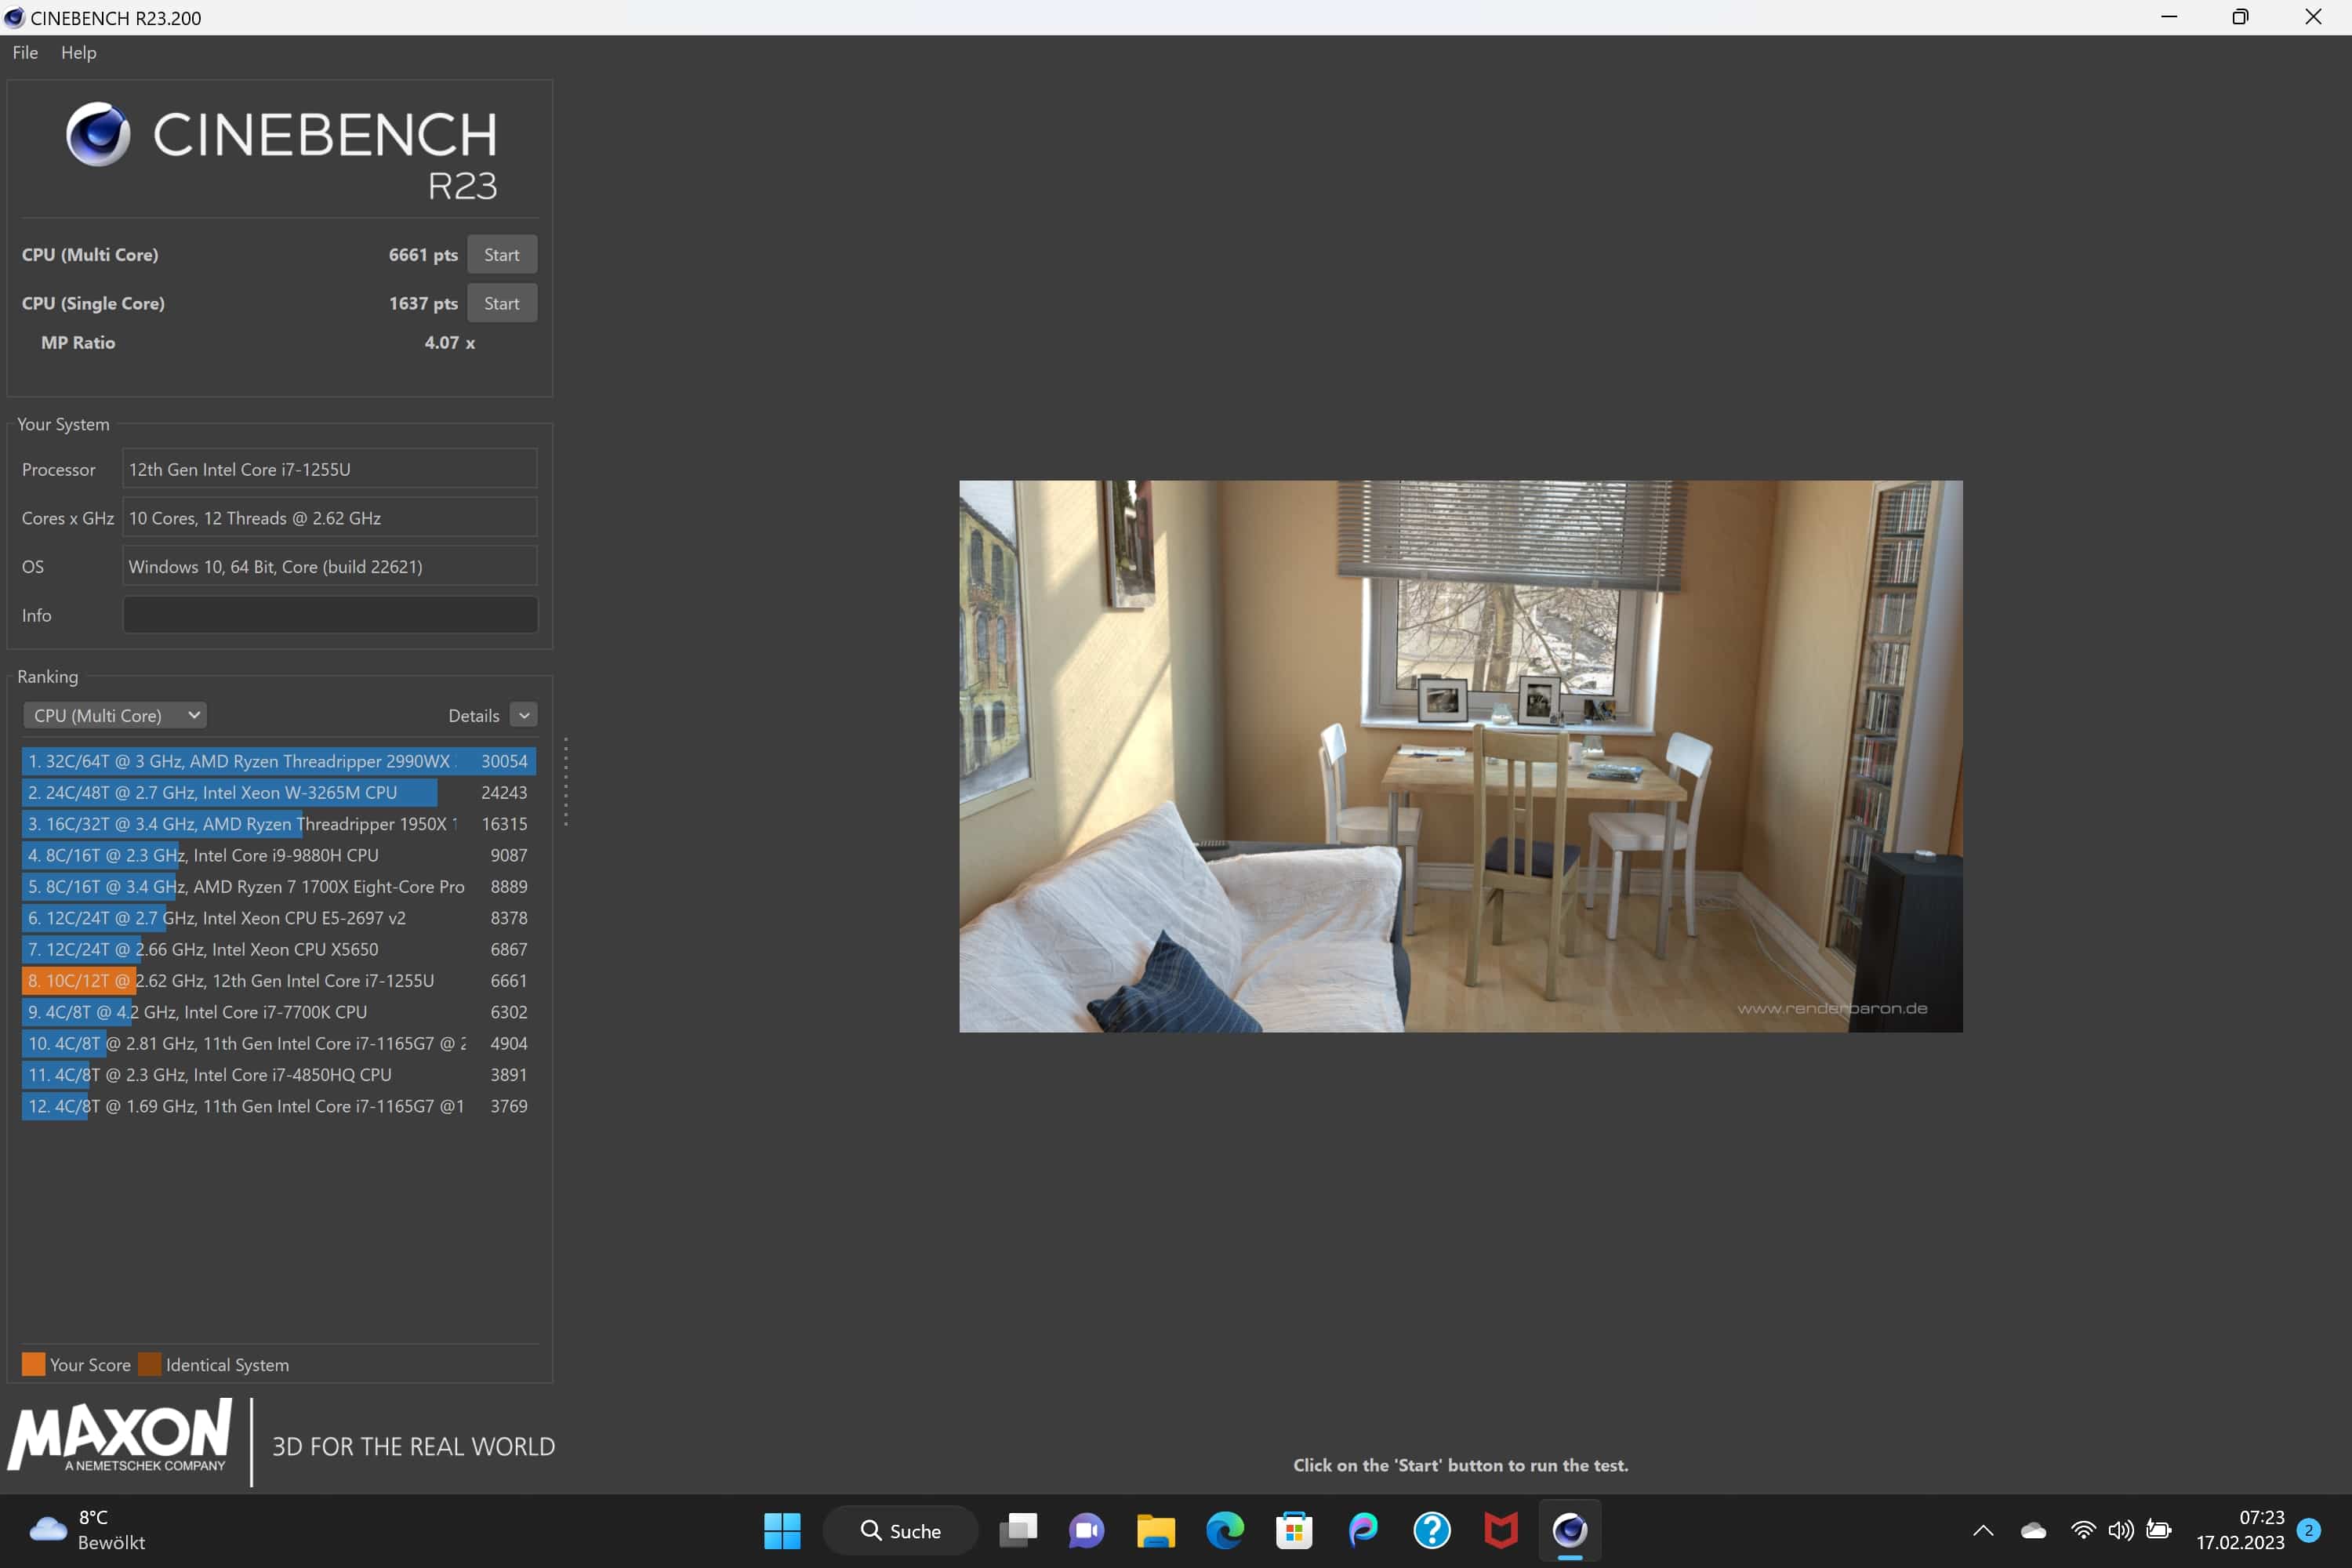
Task: Start the CPU Multi Core test
Action: click(501, 255)
